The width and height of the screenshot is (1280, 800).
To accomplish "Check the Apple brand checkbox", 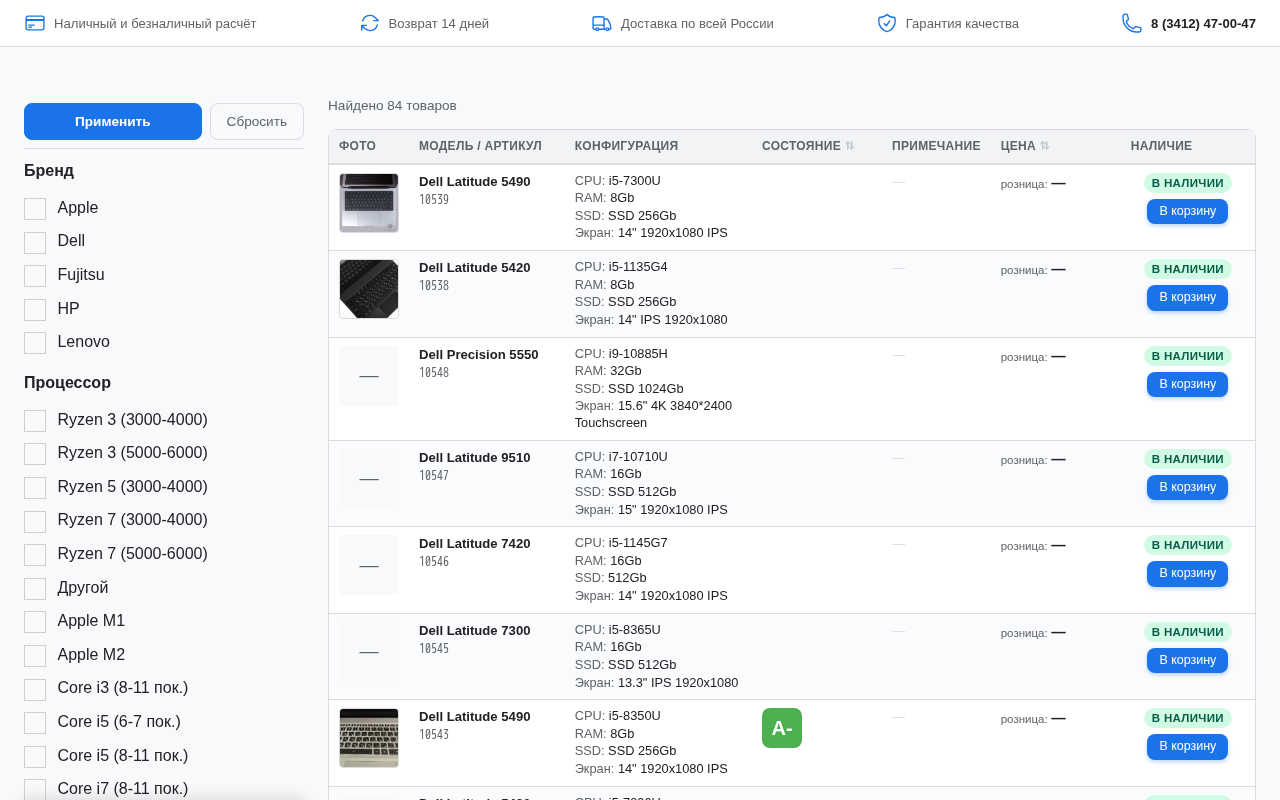I will (x=35, y=209).
